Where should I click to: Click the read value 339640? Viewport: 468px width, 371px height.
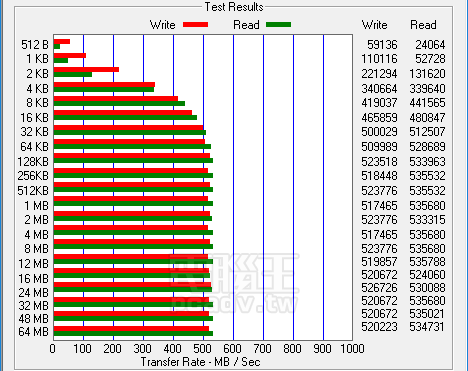click(x=428, y=89)
